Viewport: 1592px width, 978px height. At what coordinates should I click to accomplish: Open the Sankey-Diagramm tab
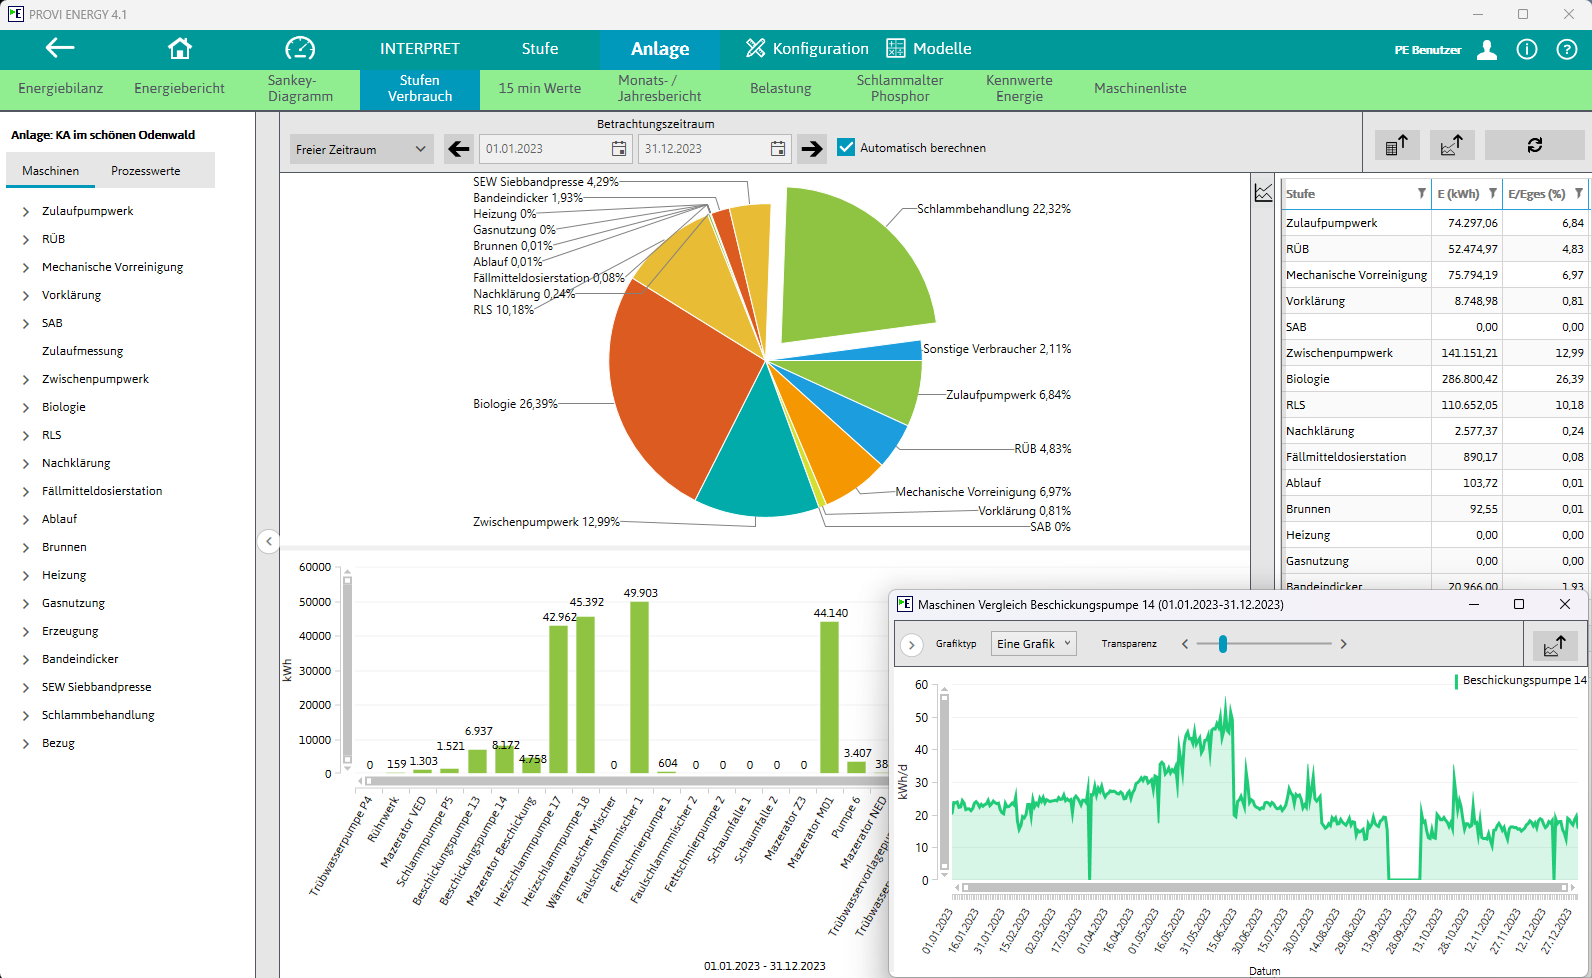pyautogui.click(x=300, y=89)
